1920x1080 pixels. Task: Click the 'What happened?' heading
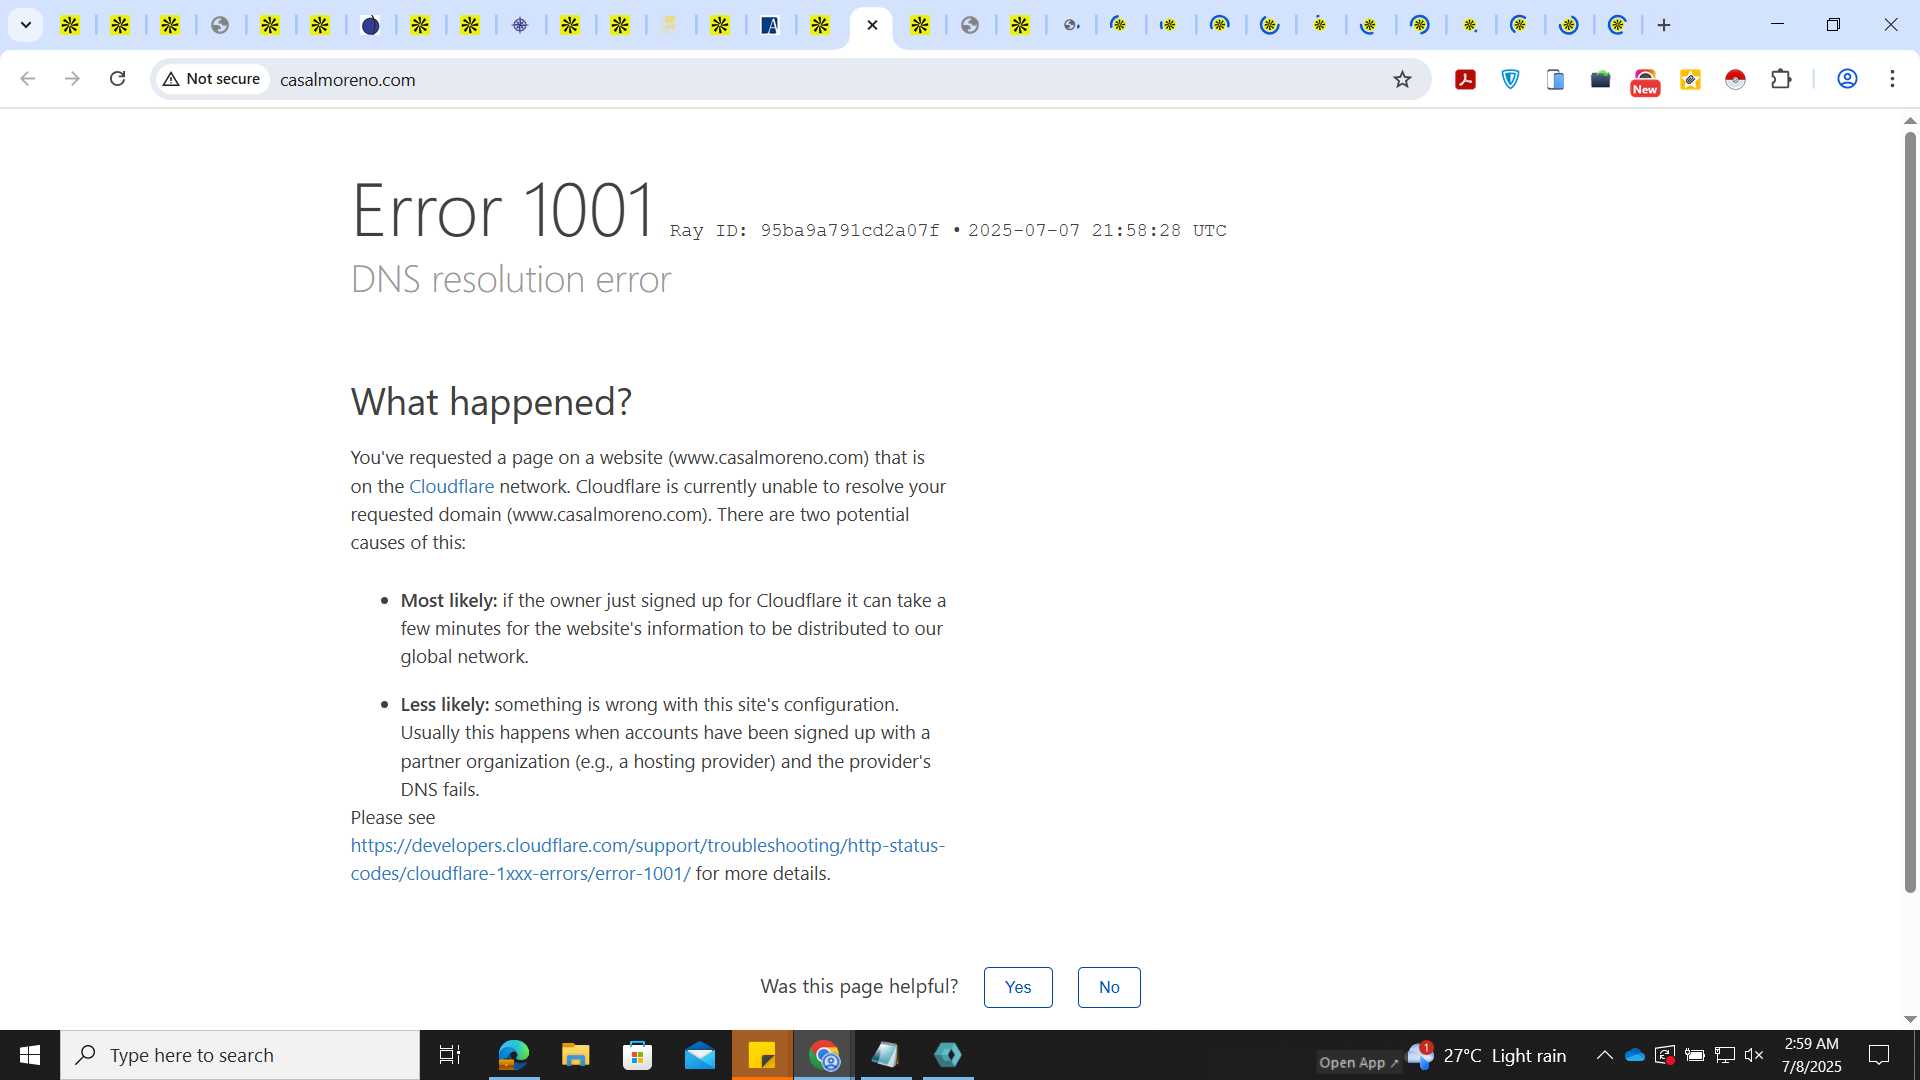pos(491,402)
